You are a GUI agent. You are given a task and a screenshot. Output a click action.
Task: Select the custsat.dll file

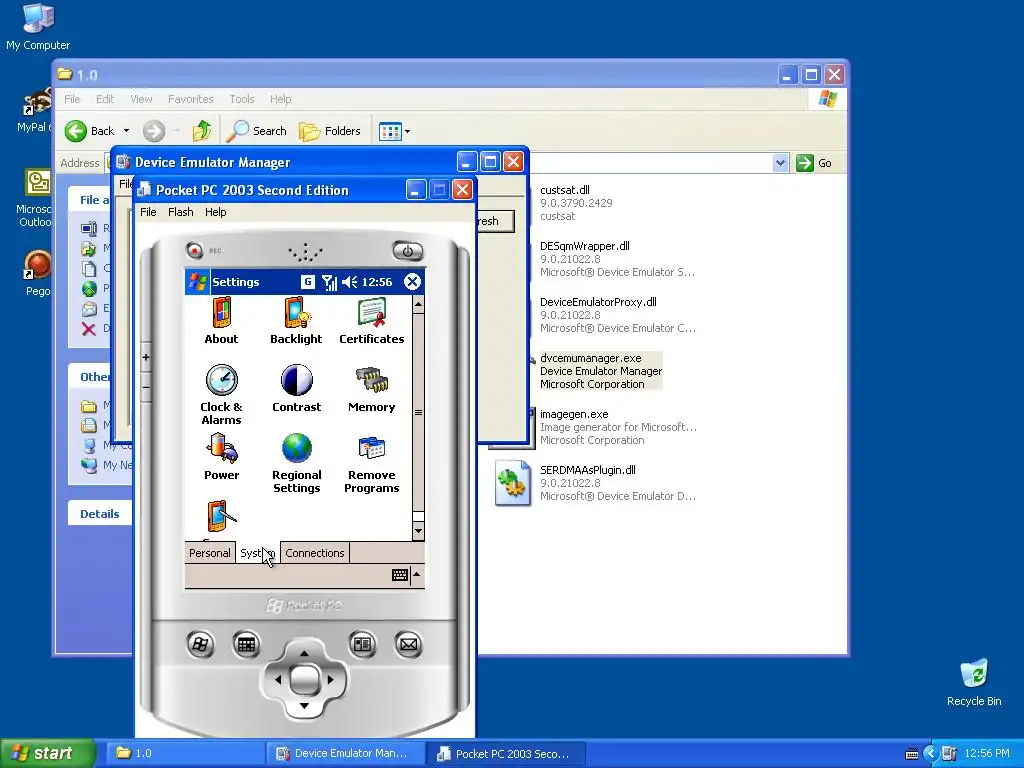click(576, 203)
